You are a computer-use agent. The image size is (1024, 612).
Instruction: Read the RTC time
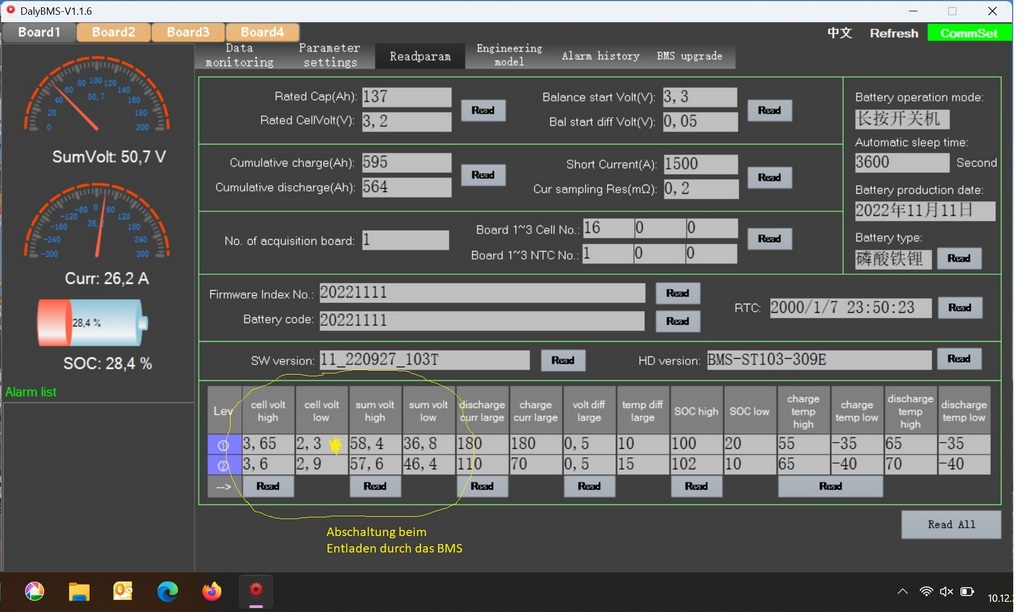(960, 308)
